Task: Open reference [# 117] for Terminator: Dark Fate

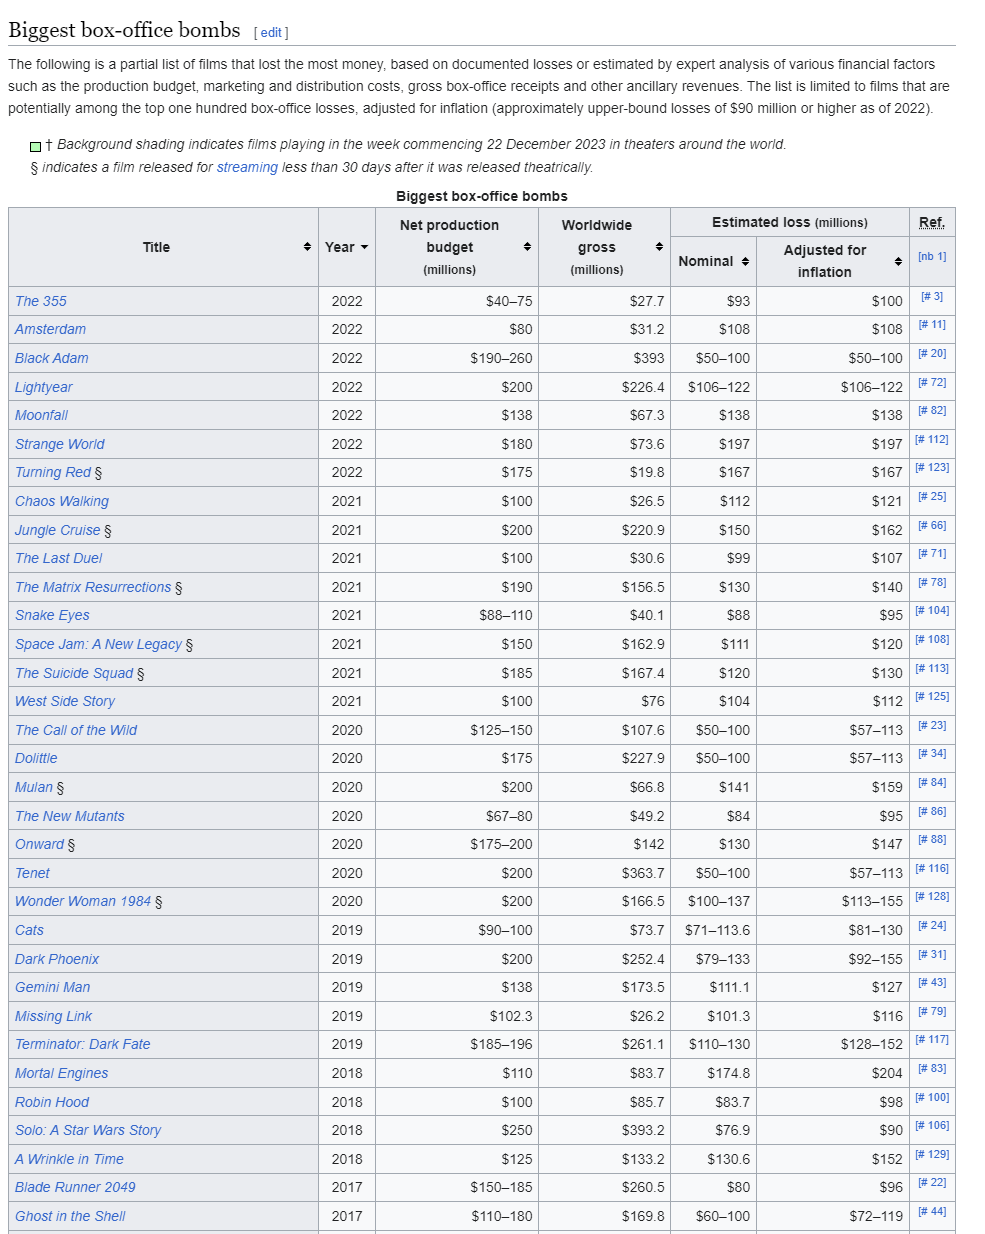Action: tap(932, 1040)
